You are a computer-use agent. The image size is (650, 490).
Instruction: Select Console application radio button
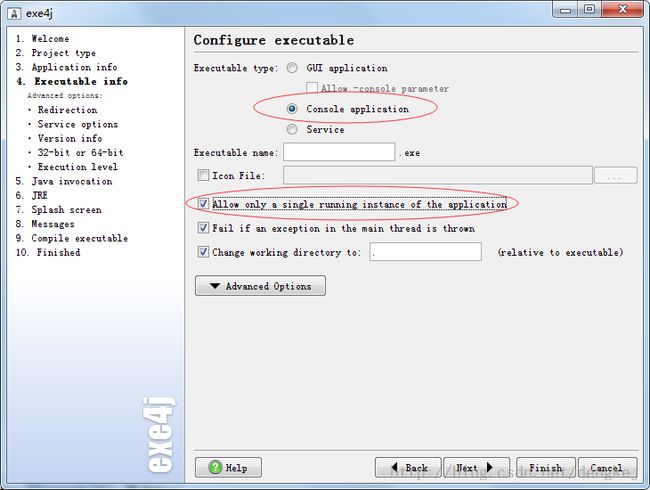[292, 109]
